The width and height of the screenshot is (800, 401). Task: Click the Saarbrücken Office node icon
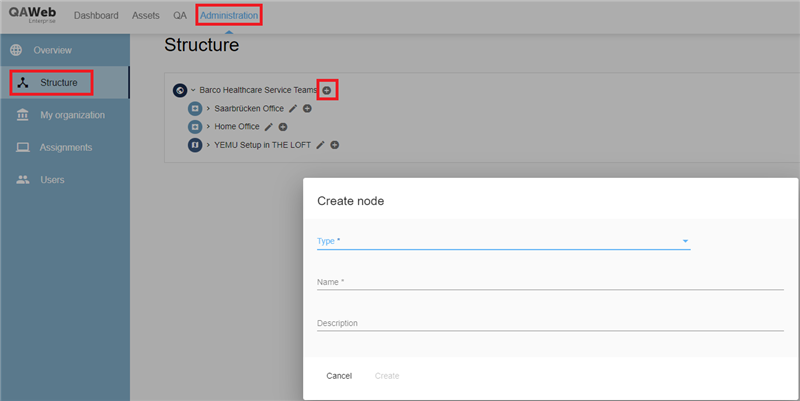tap(195, 109)
